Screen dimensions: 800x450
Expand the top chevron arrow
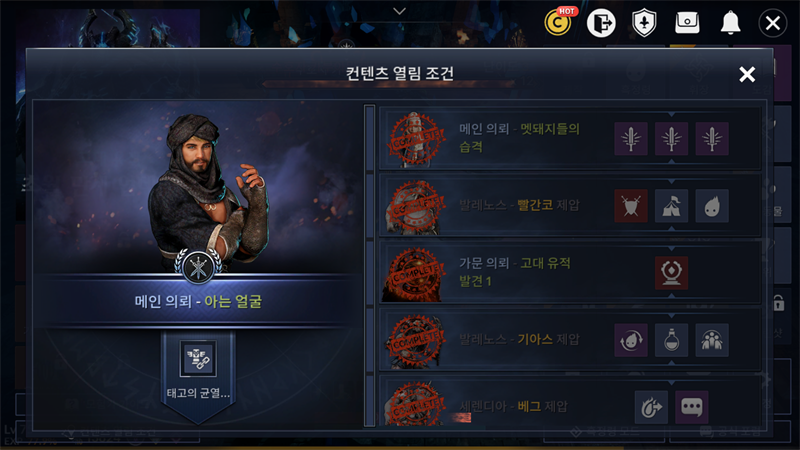[399, 11]
